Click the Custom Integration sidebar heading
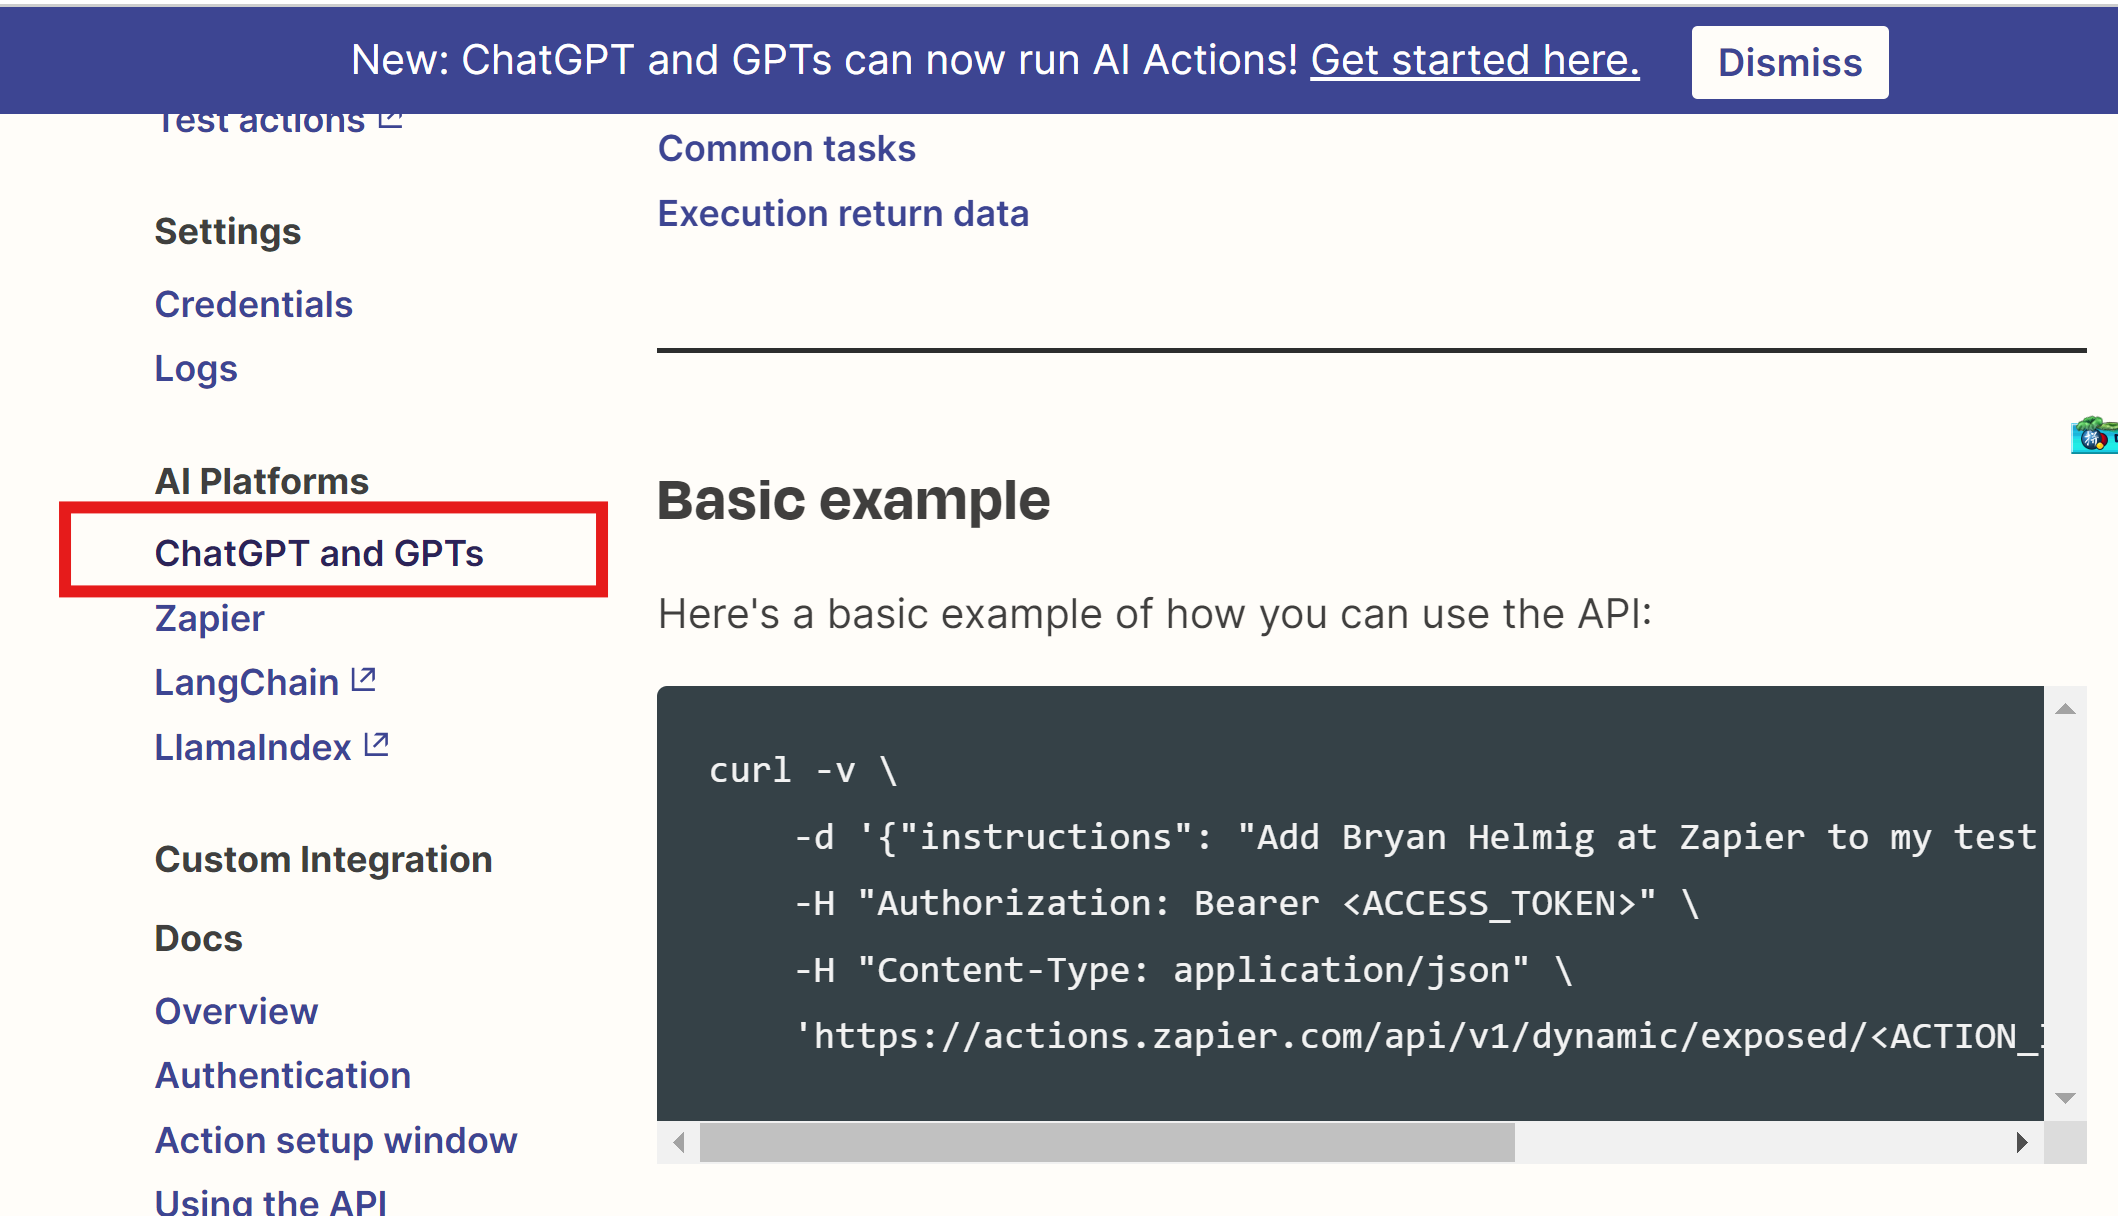 pos(323,859)
